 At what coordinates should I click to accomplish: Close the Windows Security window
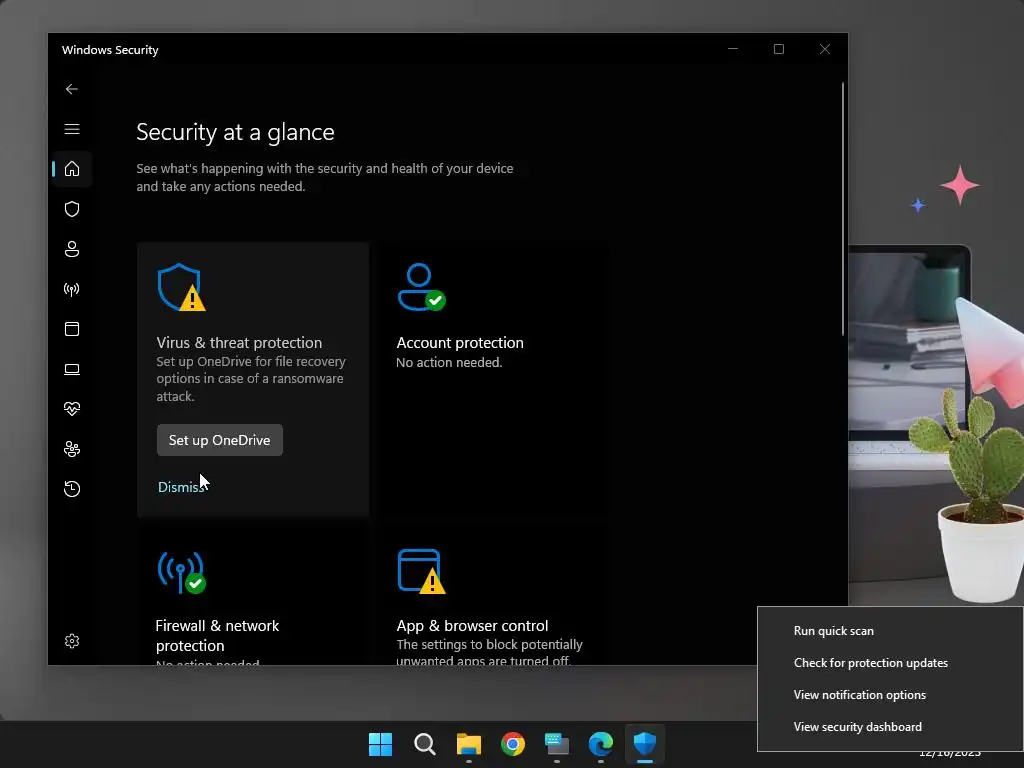825,49
